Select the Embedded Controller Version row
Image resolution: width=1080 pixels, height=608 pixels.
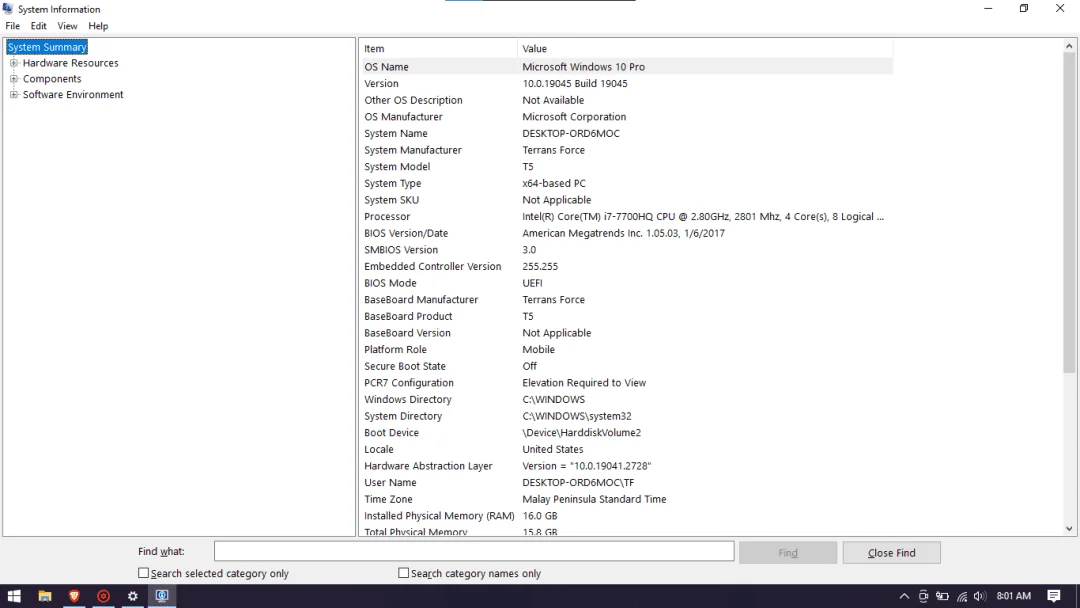[626, 266]
